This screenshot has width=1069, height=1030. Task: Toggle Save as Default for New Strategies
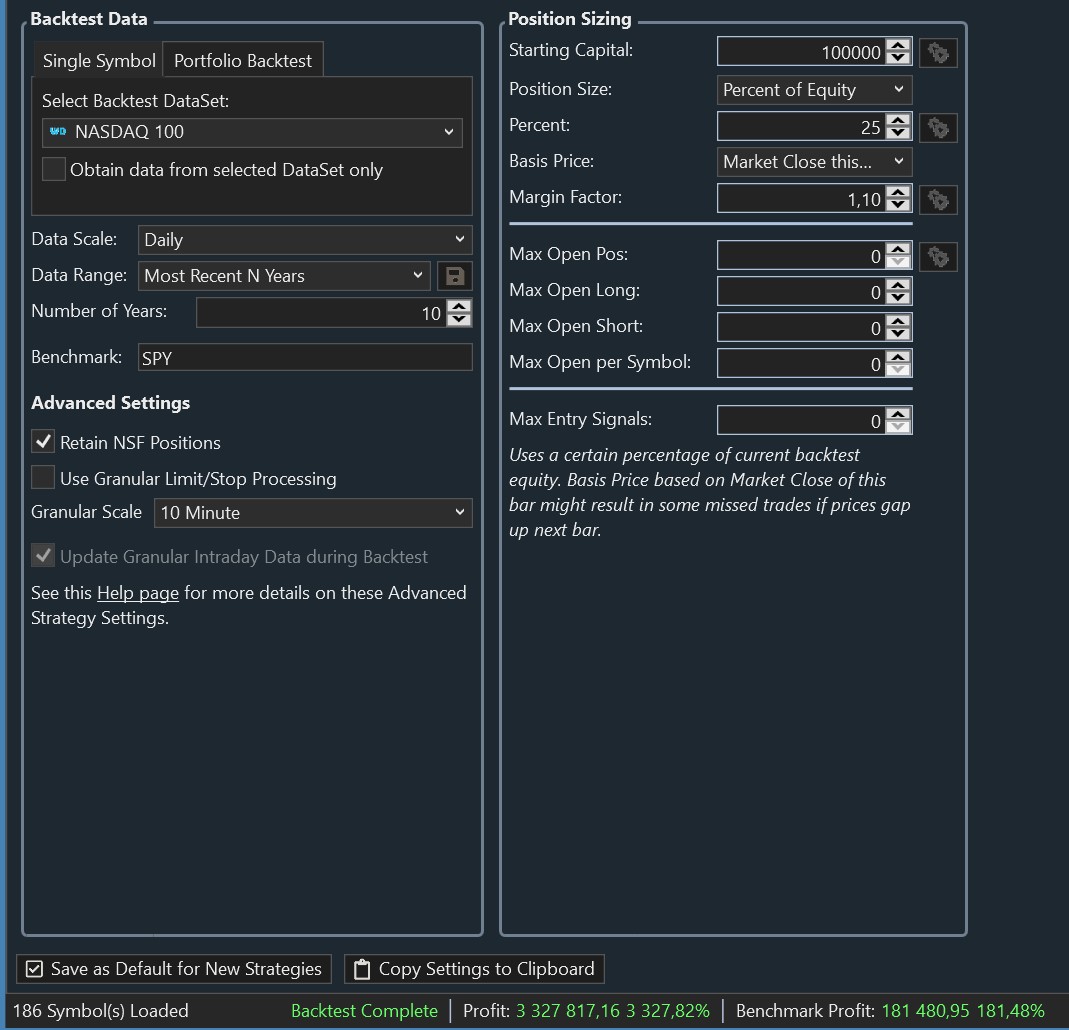click(x=35, y=969)
